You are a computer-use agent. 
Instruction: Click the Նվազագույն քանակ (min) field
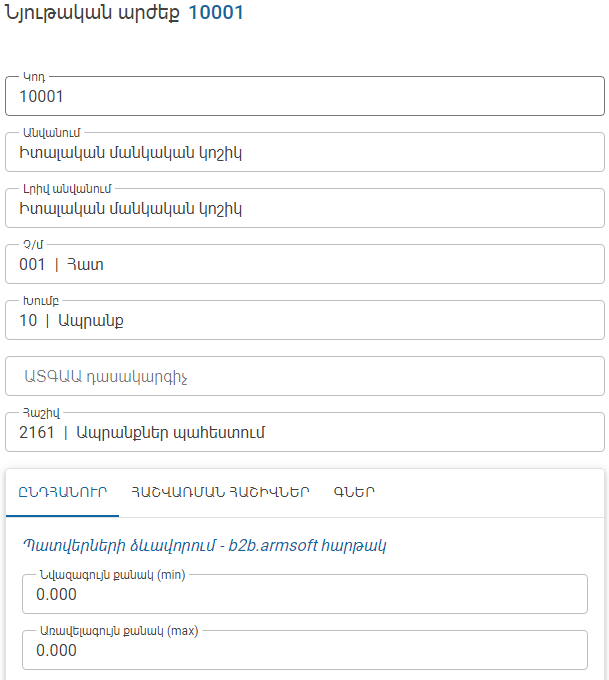(x=304, y=594)
